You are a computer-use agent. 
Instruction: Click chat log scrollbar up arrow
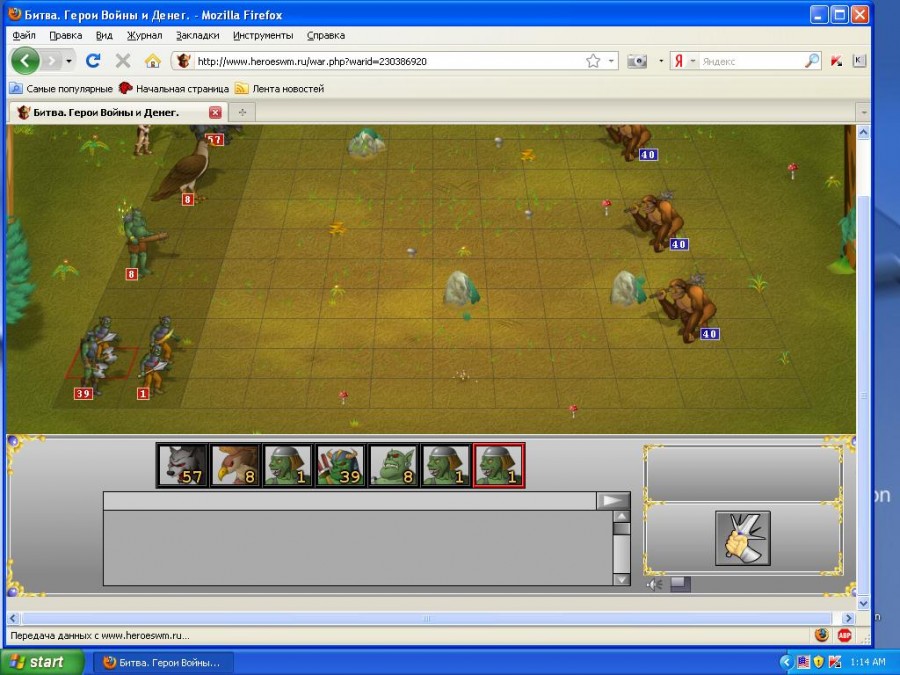[621, 516]
